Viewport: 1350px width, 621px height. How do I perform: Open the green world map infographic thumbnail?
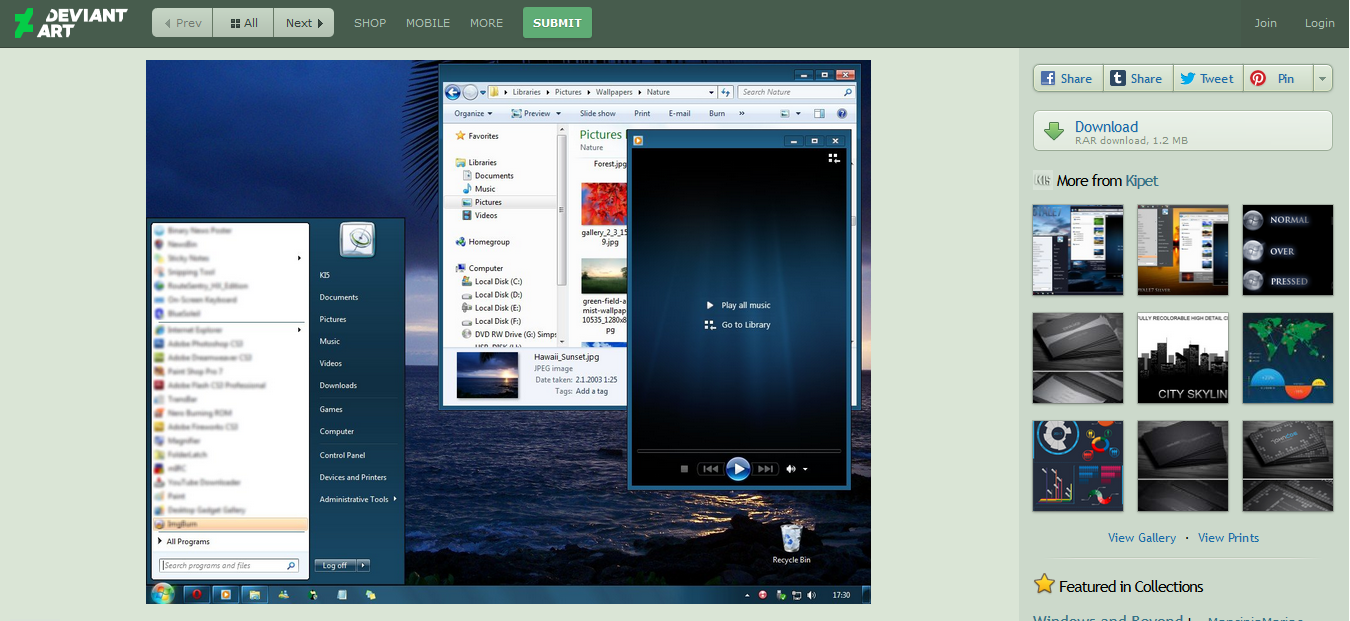[x=1288, y=358]
